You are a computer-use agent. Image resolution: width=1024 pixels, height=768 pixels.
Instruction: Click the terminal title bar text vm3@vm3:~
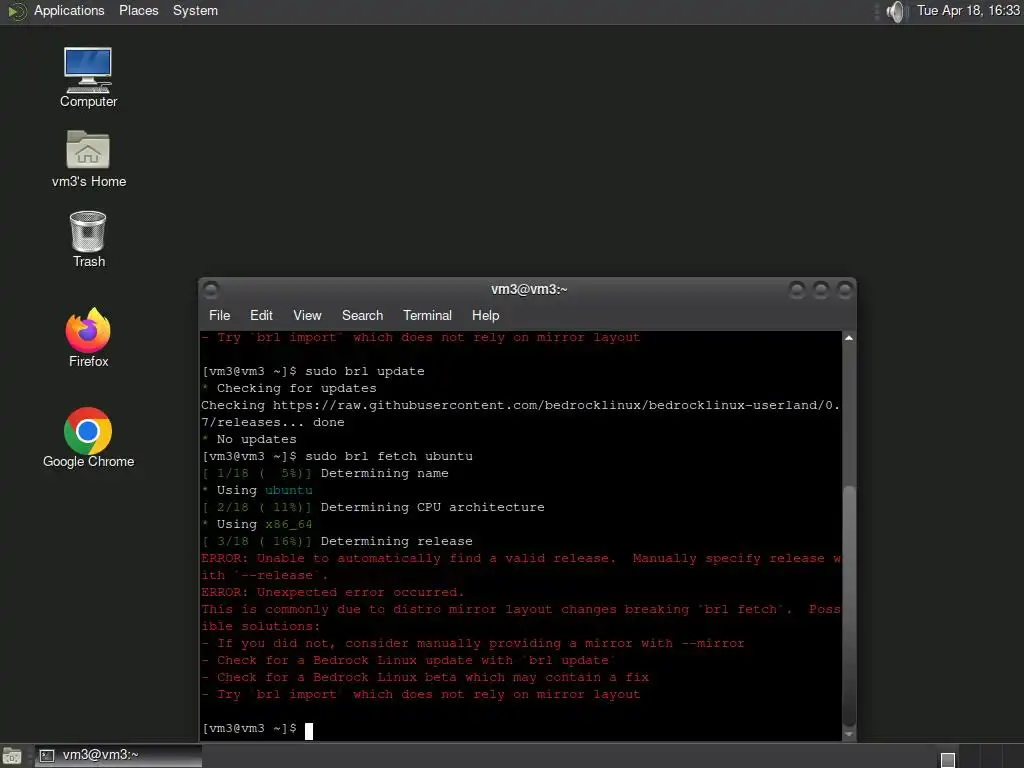[529, 289]
